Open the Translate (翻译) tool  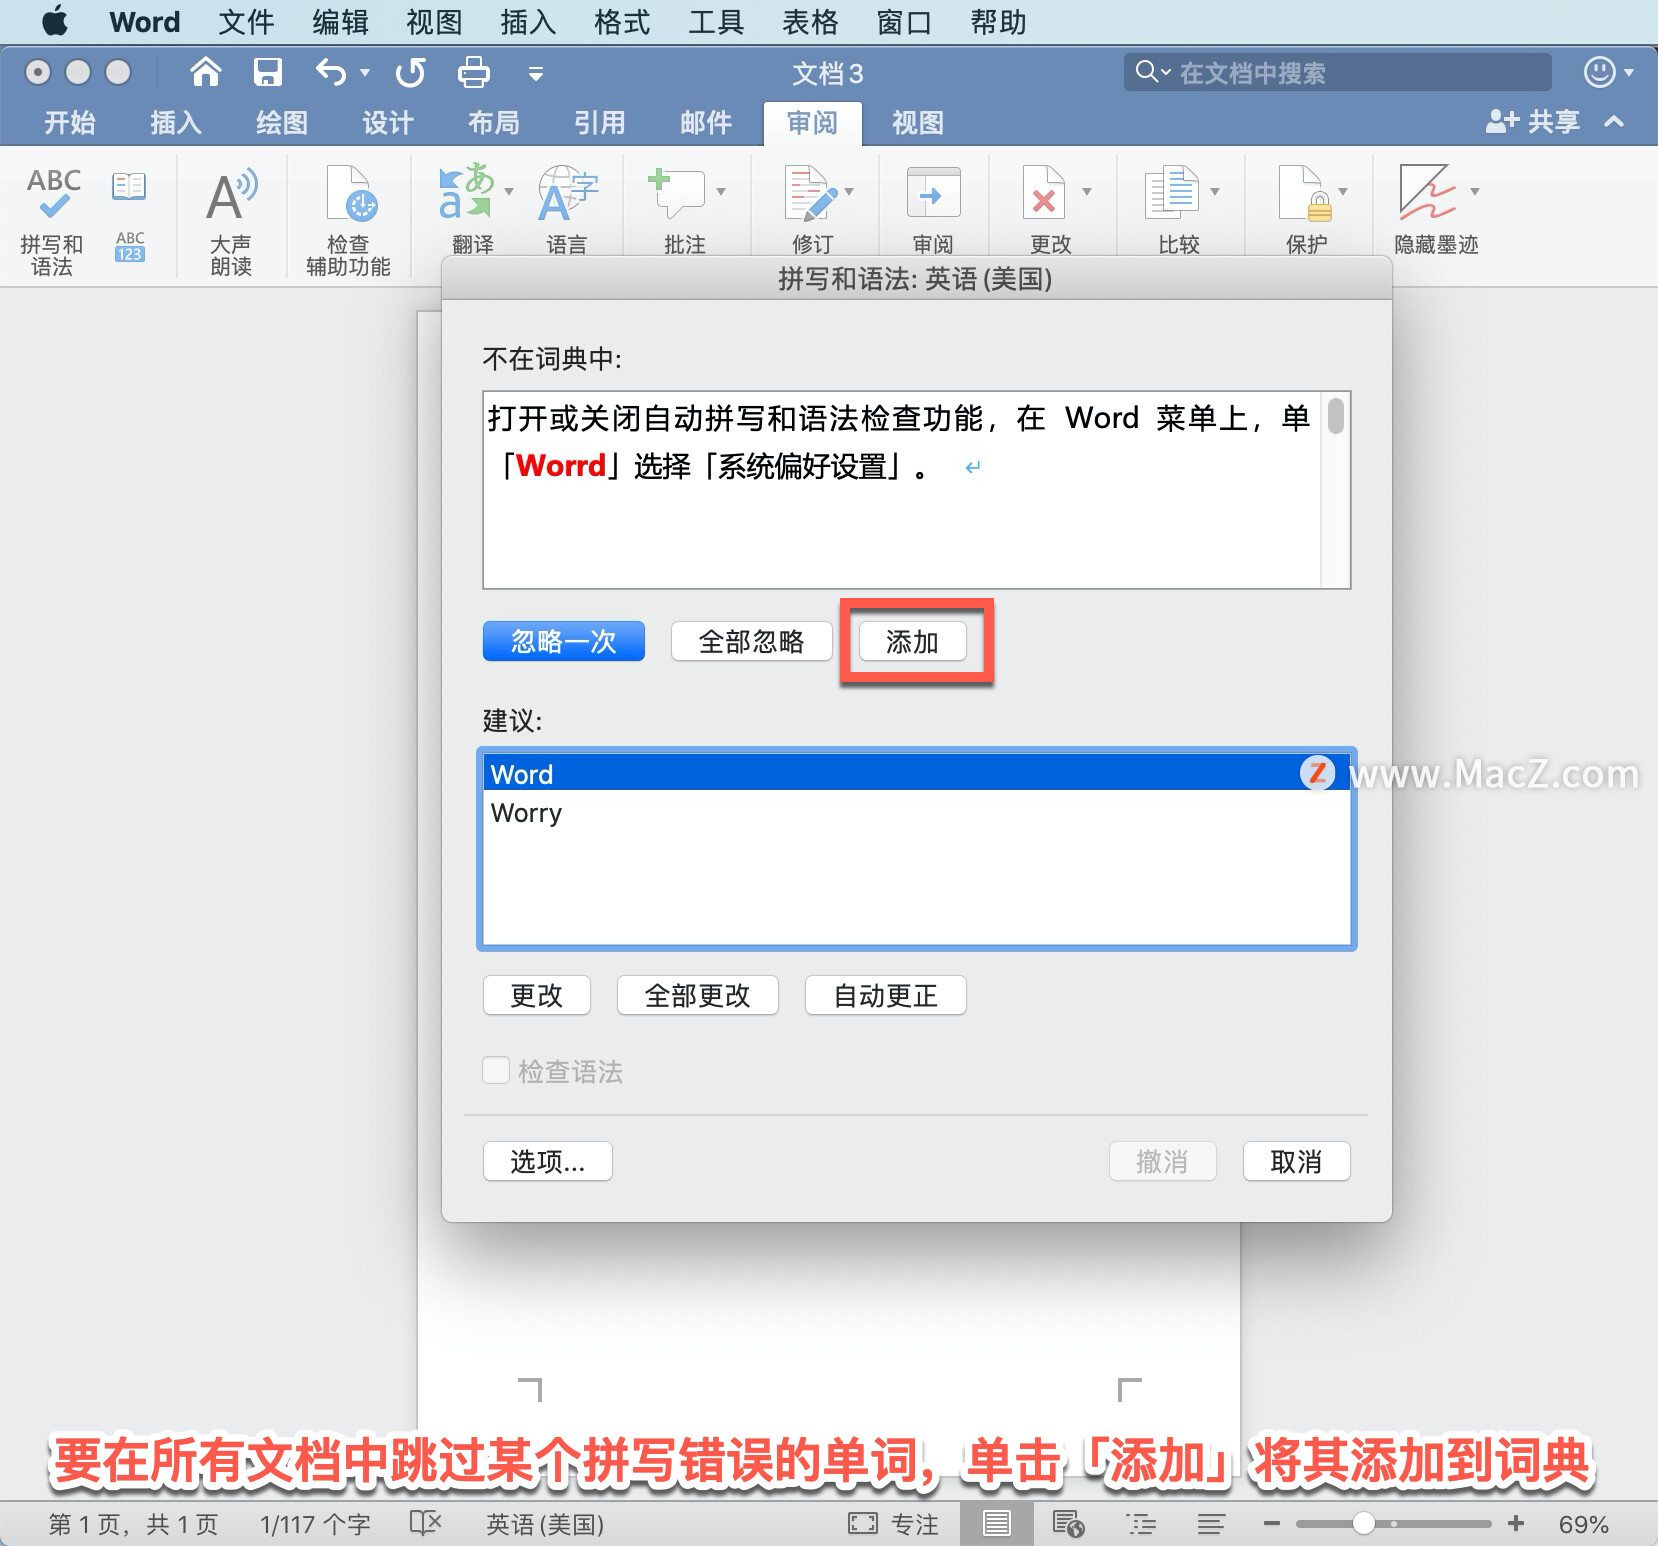(466, 192)
